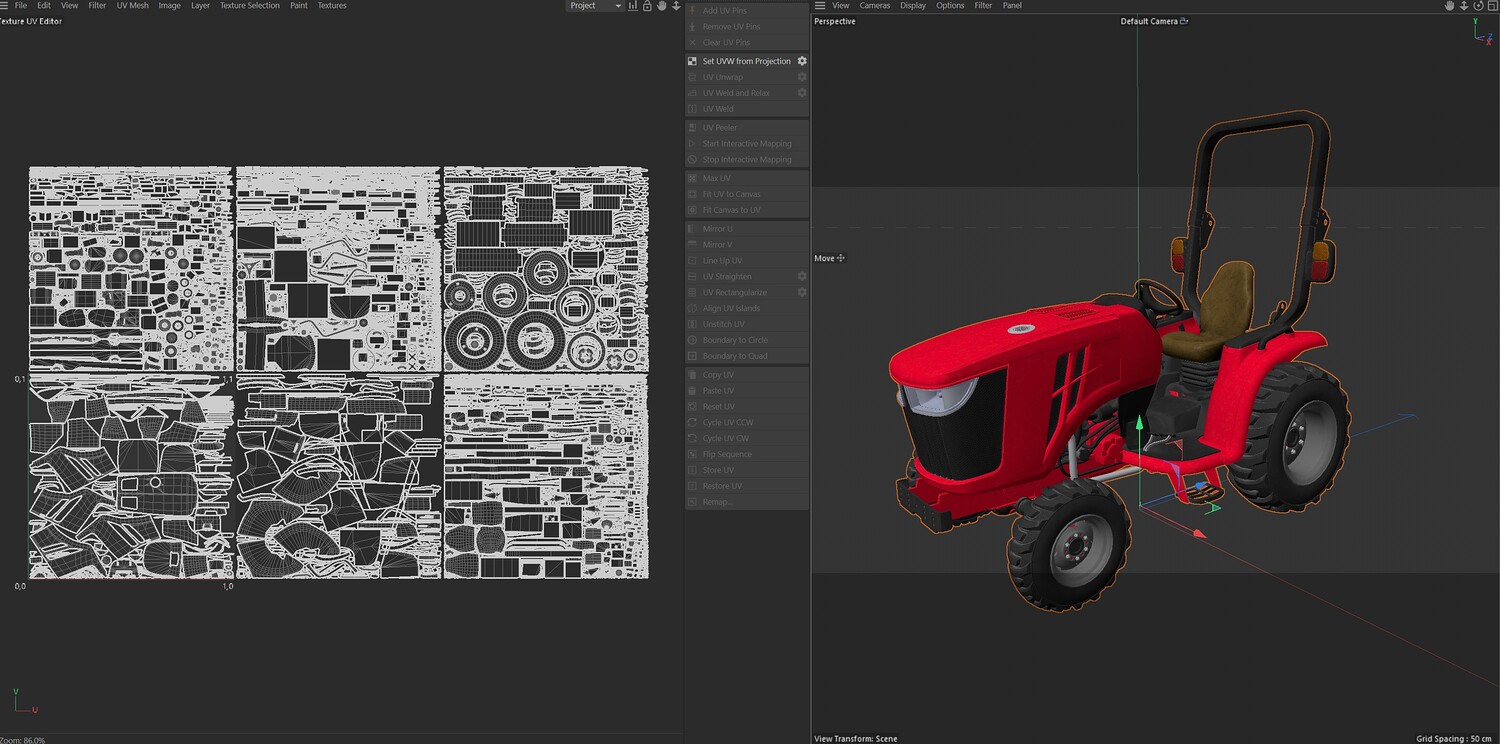The width and height of the screenshot is (1500, 744).
Task: Open the UV Unwrap settings gear
Action: tap(801, 77)
